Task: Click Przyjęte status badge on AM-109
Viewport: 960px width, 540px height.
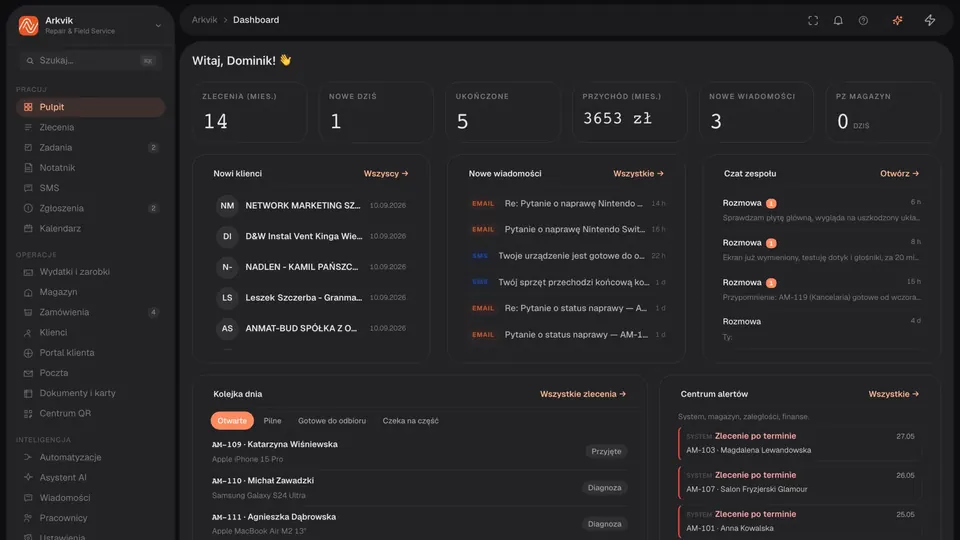Action: click(x=606, y=451)
